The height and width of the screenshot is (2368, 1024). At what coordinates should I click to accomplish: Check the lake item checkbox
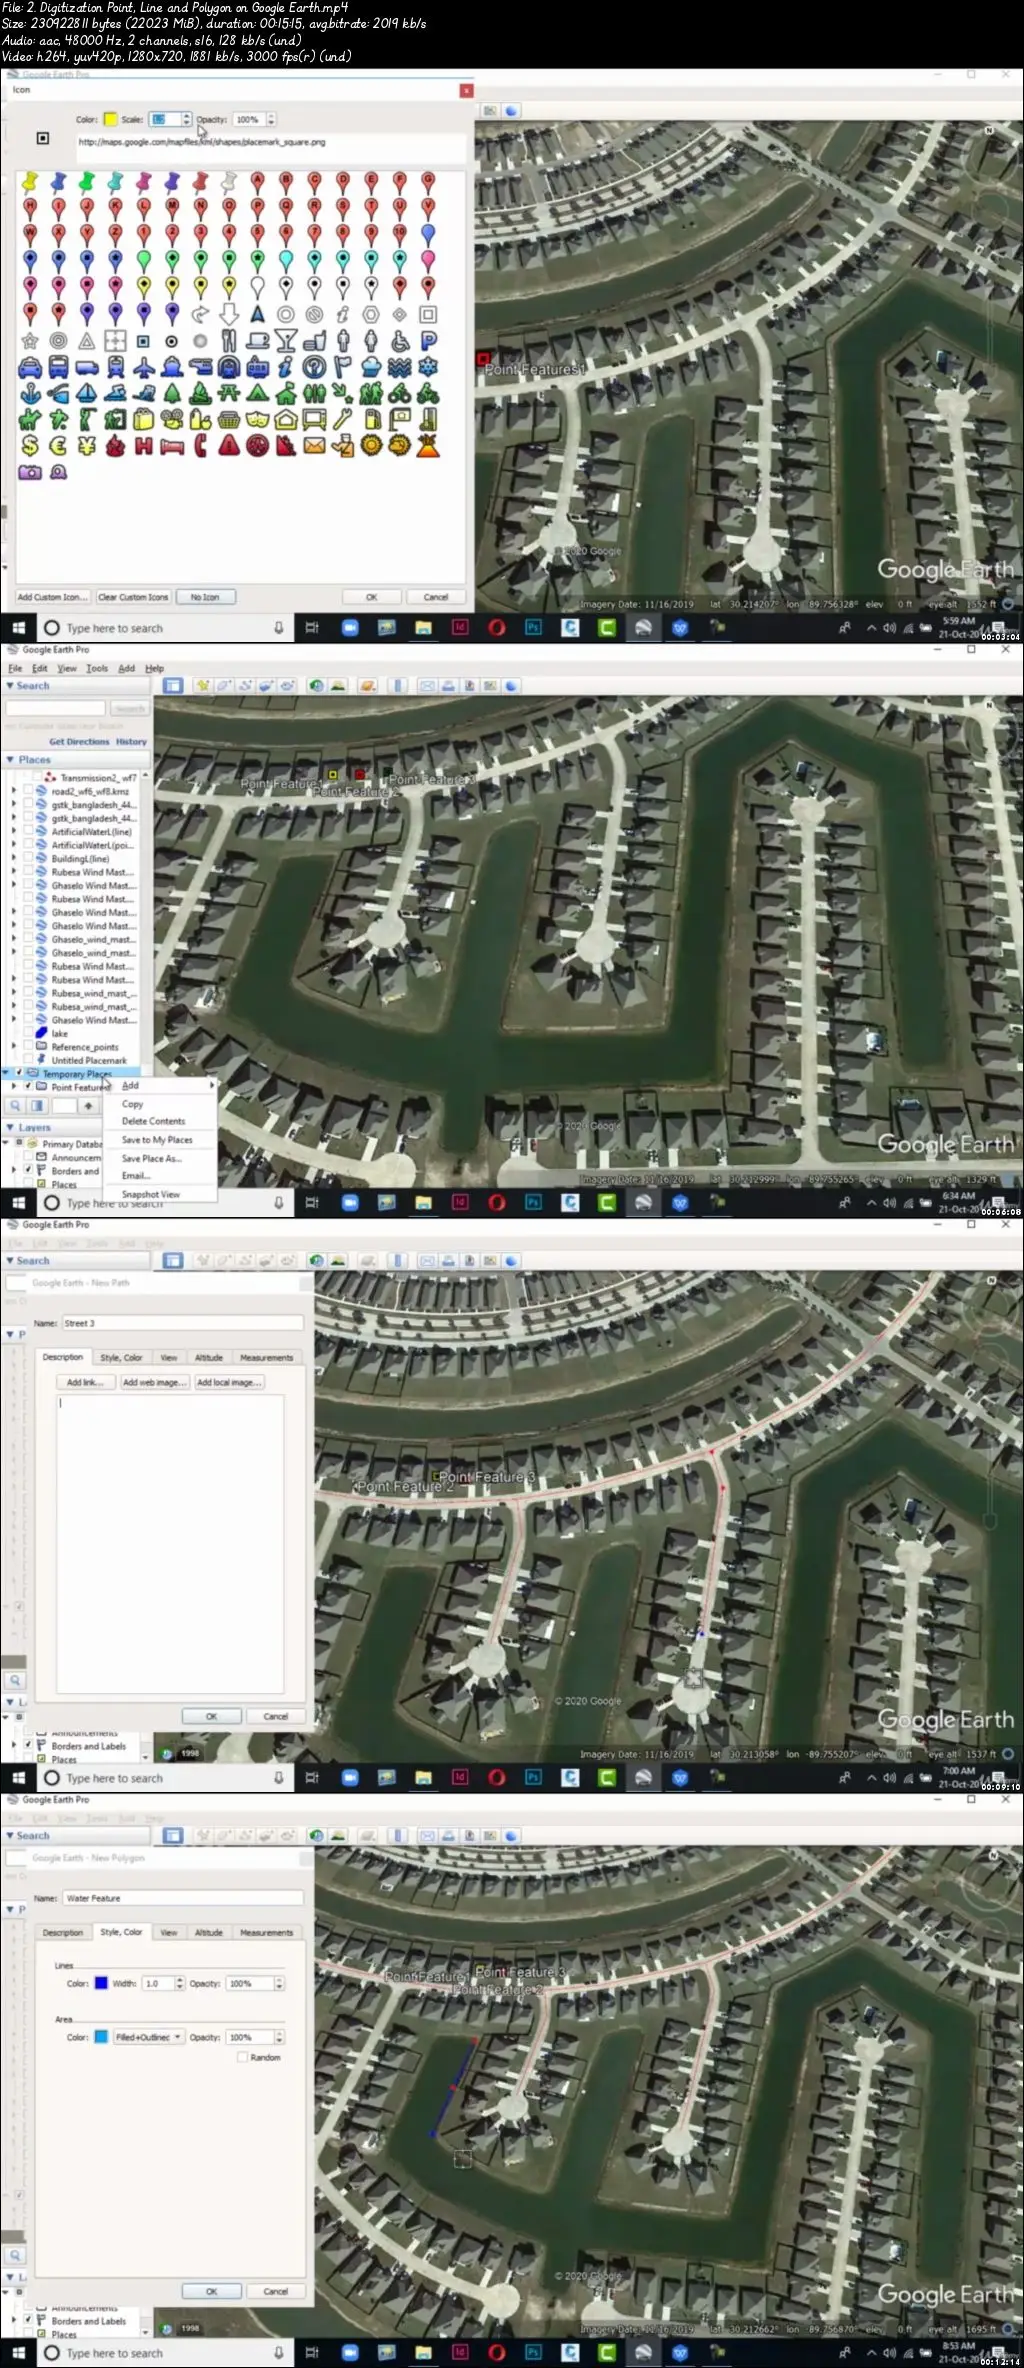[28, 1033]
